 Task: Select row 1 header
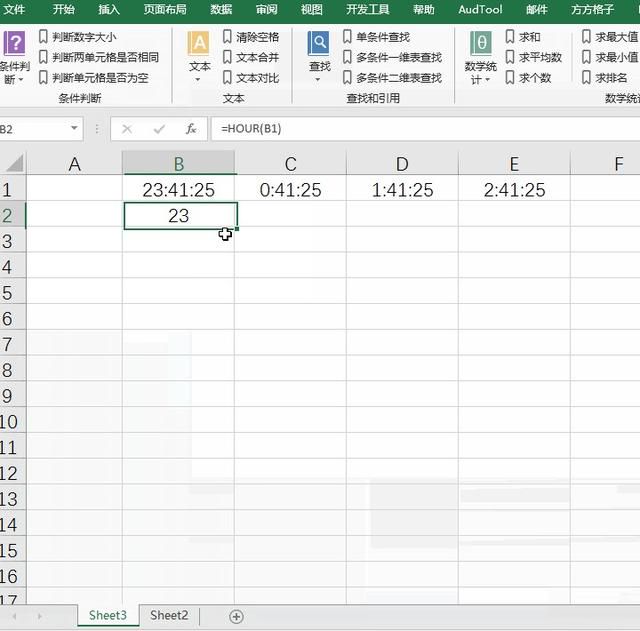[13, 189]
